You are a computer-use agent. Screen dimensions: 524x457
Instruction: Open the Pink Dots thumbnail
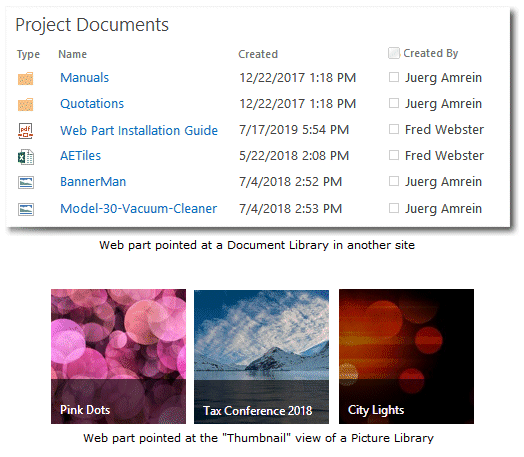click(118, 356)
